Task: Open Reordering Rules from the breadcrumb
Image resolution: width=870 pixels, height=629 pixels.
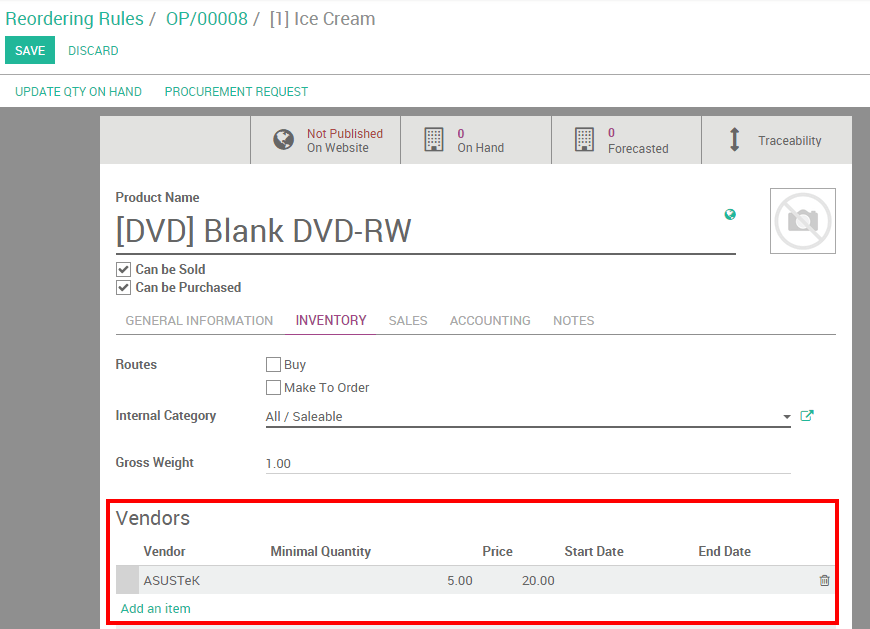Action: tap(74, 18)
